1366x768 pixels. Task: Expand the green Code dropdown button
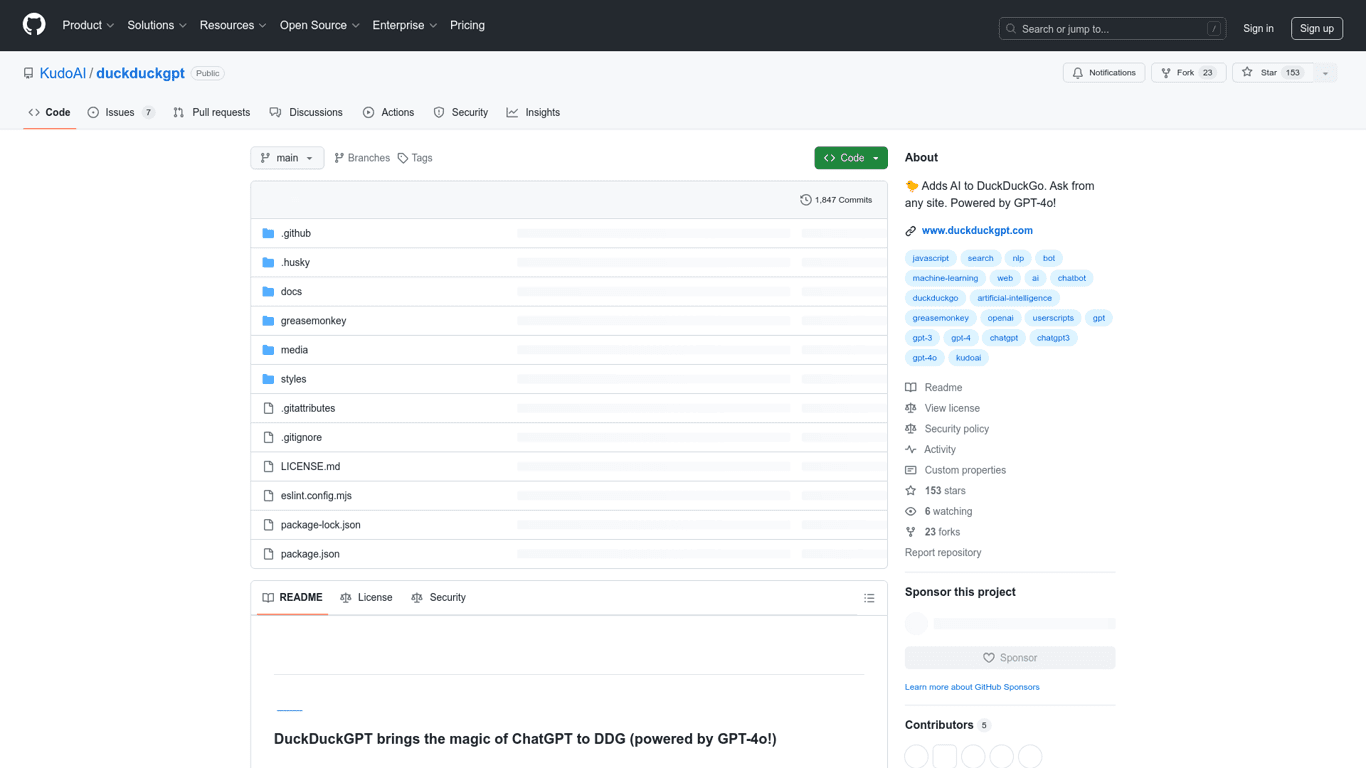850,158
